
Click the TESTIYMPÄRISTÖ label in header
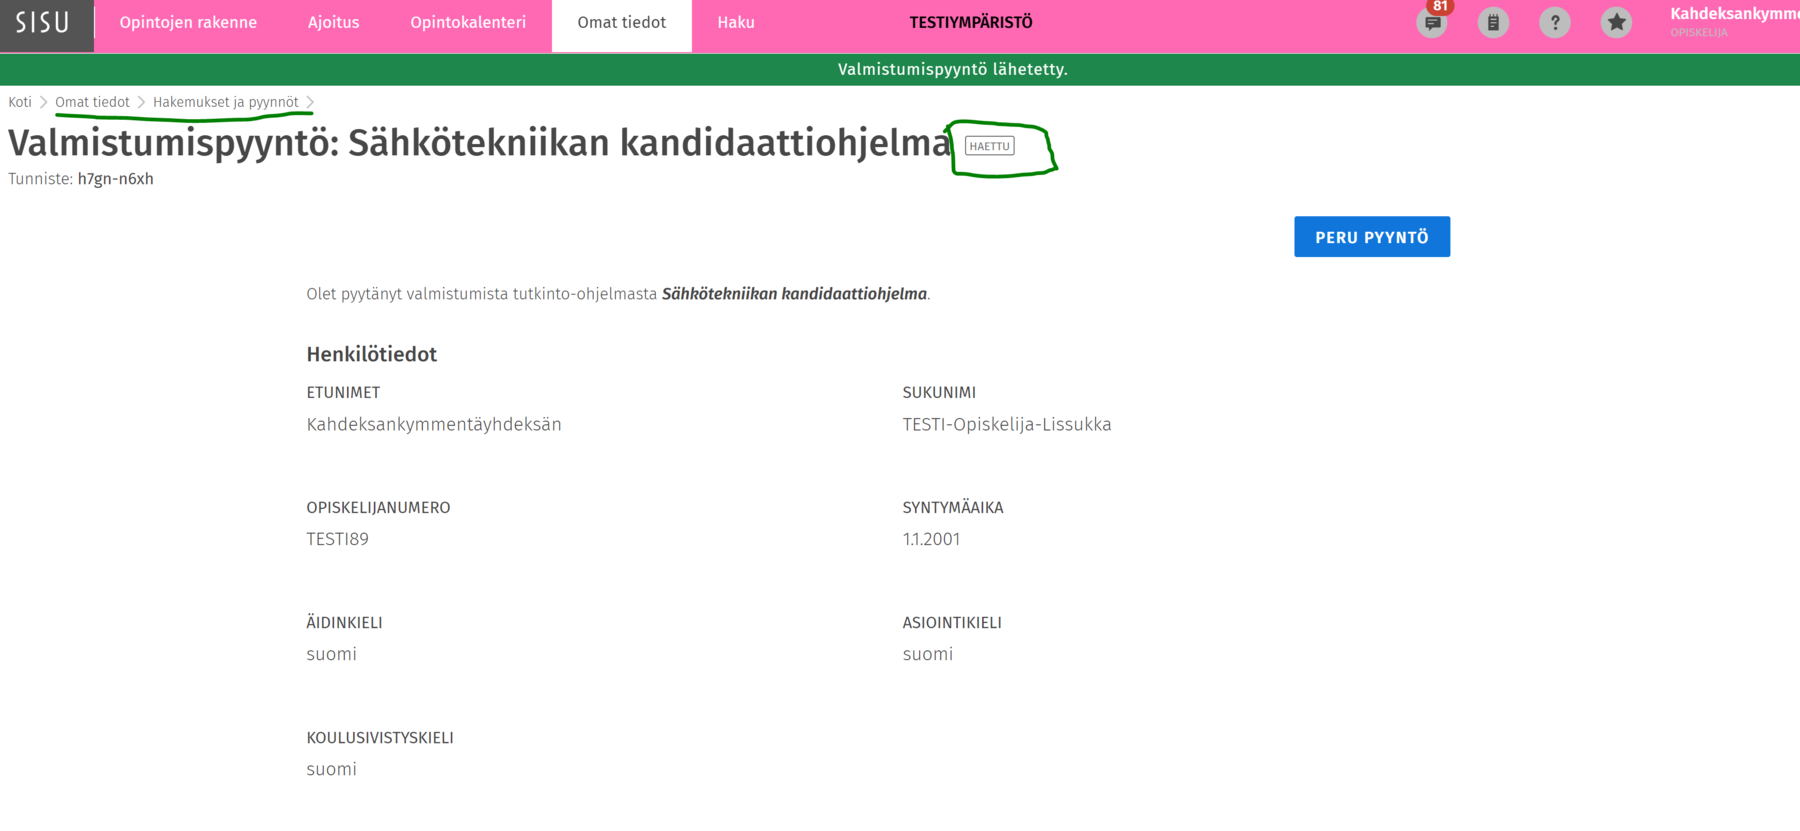pos(970,23)
